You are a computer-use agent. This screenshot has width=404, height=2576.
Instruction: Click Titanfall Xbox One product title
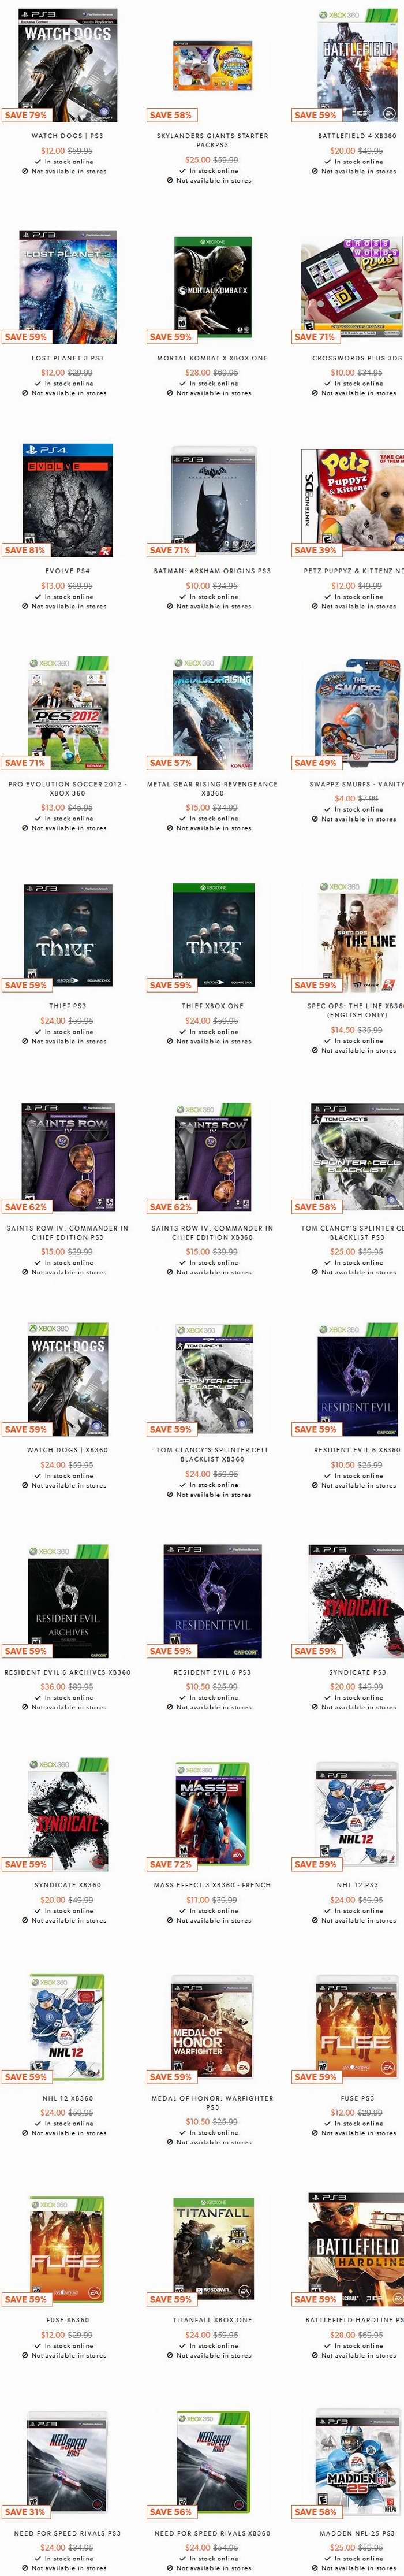[x=212, y=2320]
